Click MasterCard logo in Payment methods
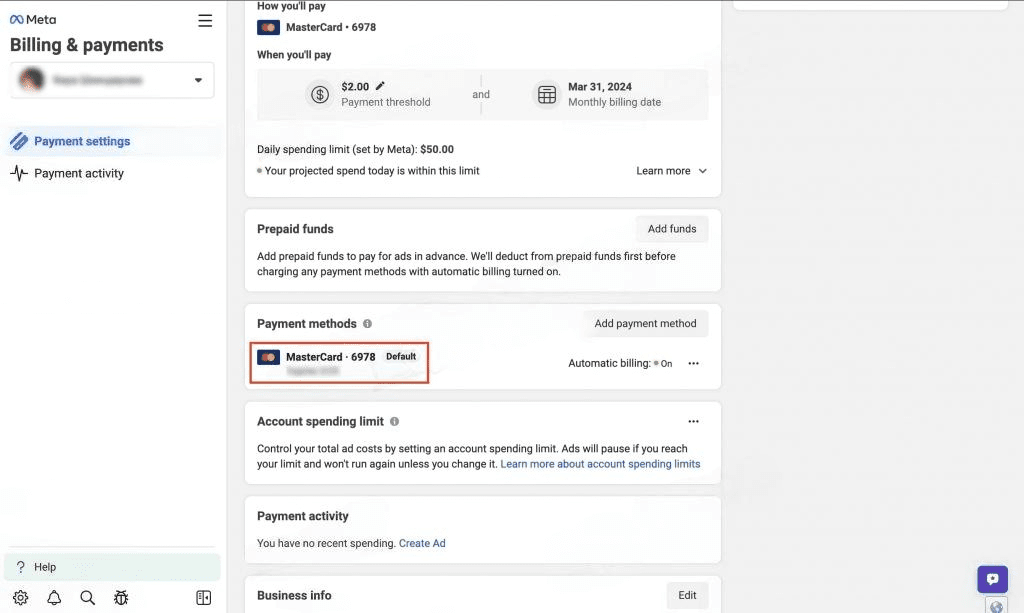This screenshot has width=1024, height=613. point(268,357)
